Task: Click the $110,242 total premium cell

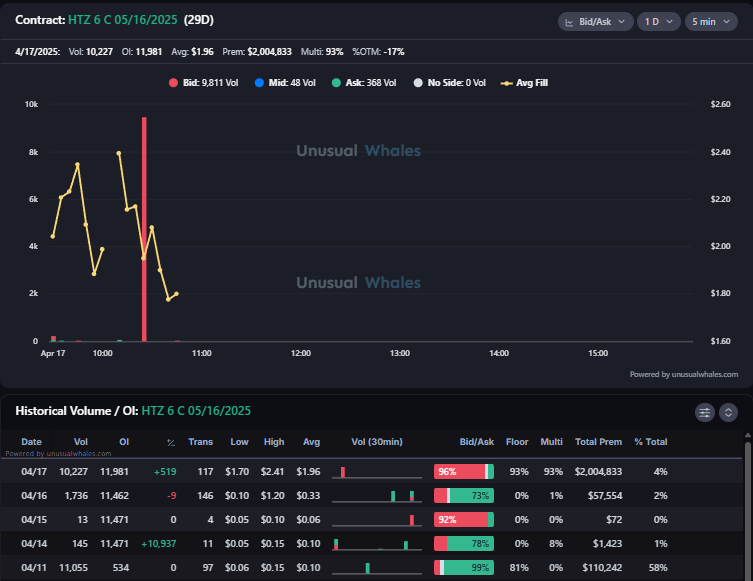Action: click(602, 568)
